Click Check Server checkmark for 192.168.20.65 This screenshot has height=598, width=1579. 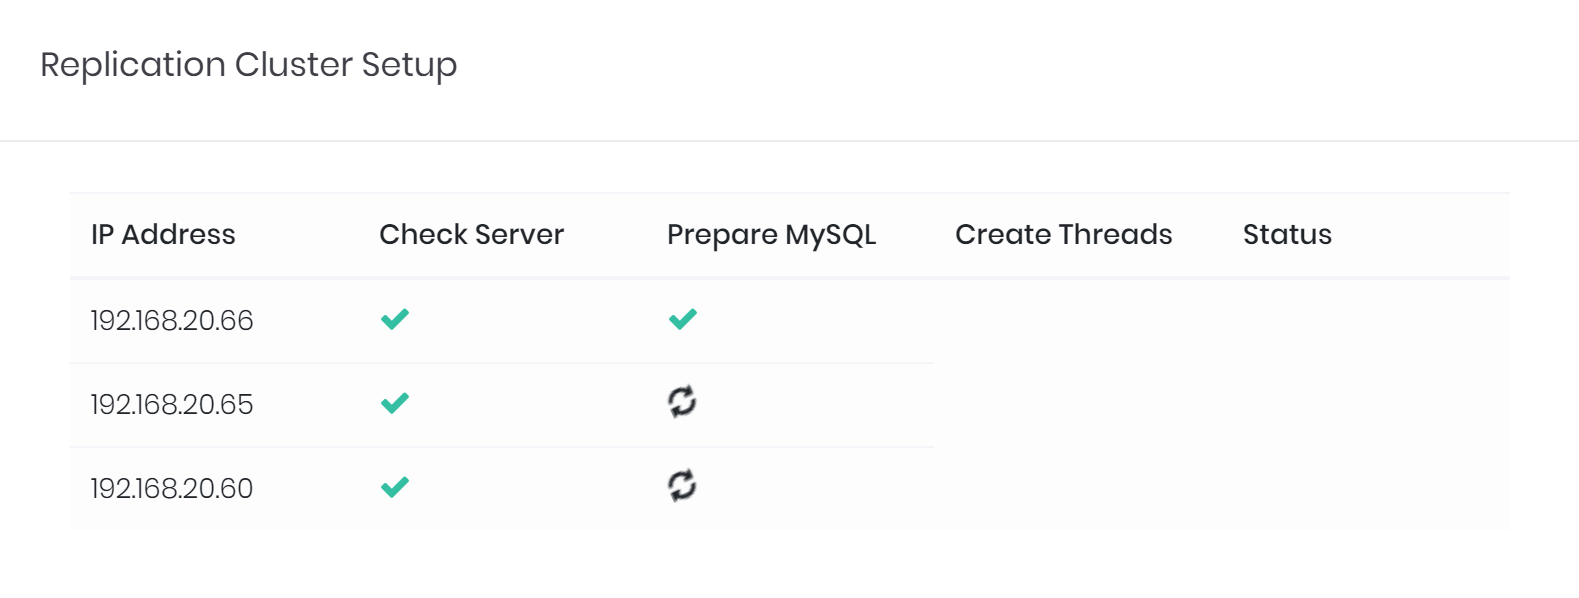(395, 403)
